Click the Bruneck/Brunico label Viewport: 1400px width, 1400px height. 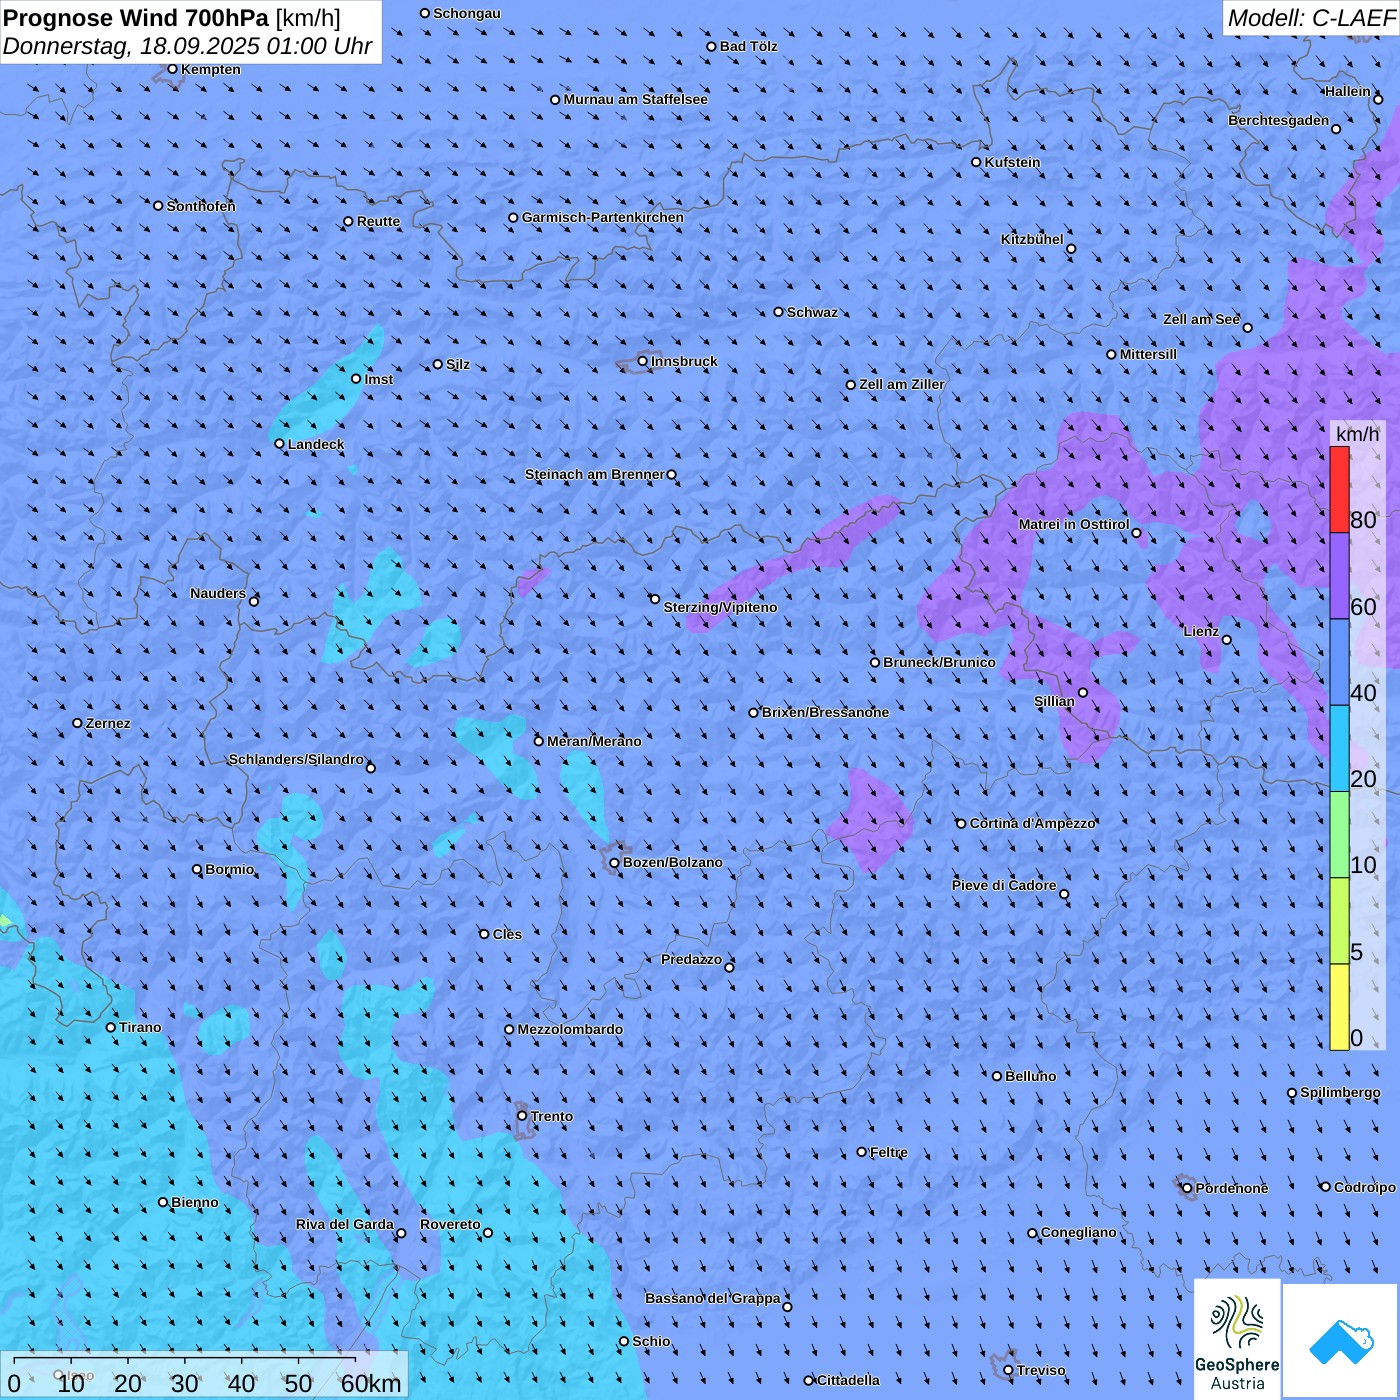click(x=939, y=662)
